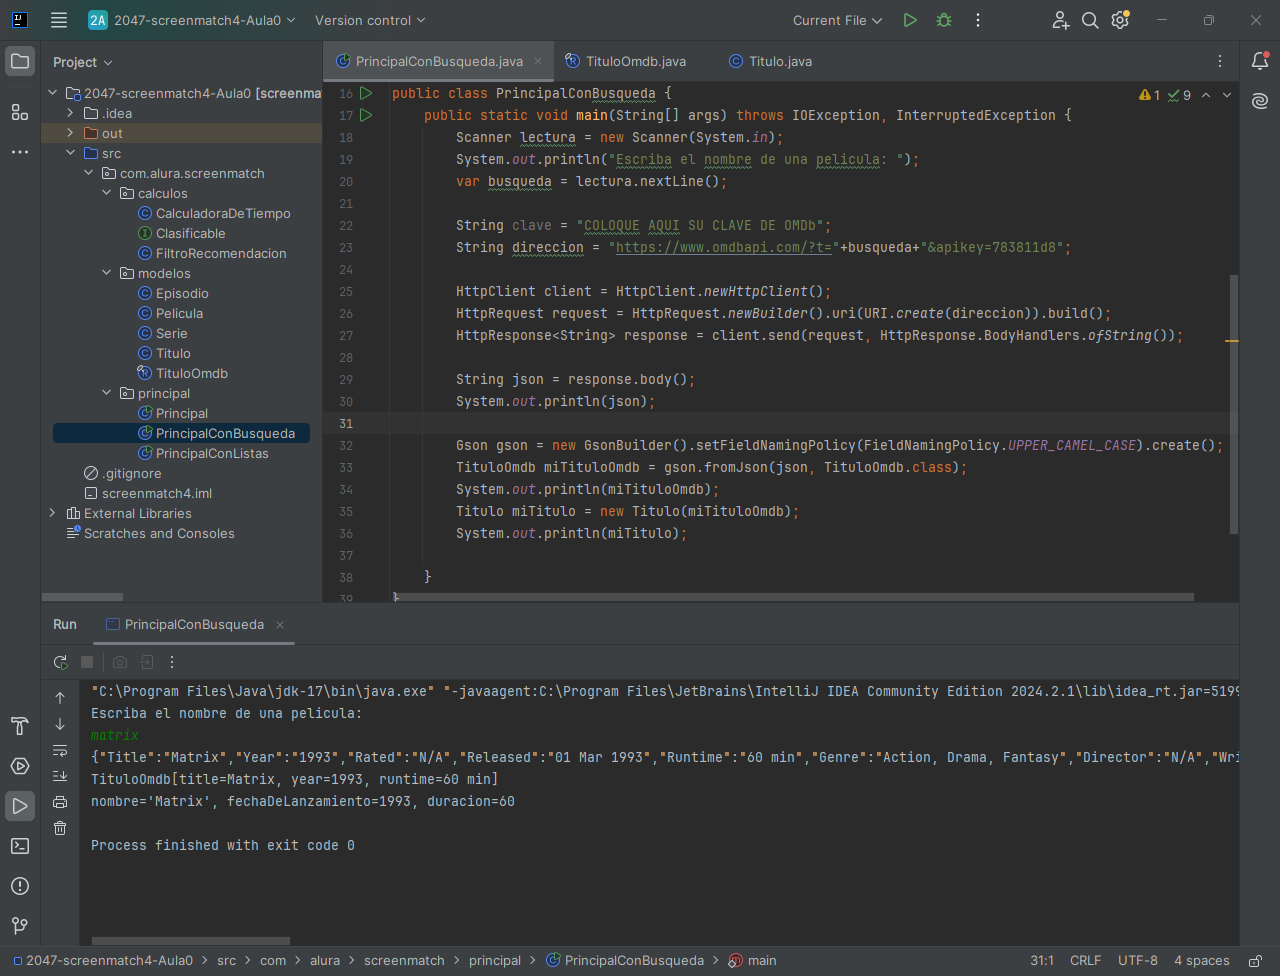Open Search Everywhere magnifier
Viewport: 1280px width, 976px height.
pos(1090,20)
